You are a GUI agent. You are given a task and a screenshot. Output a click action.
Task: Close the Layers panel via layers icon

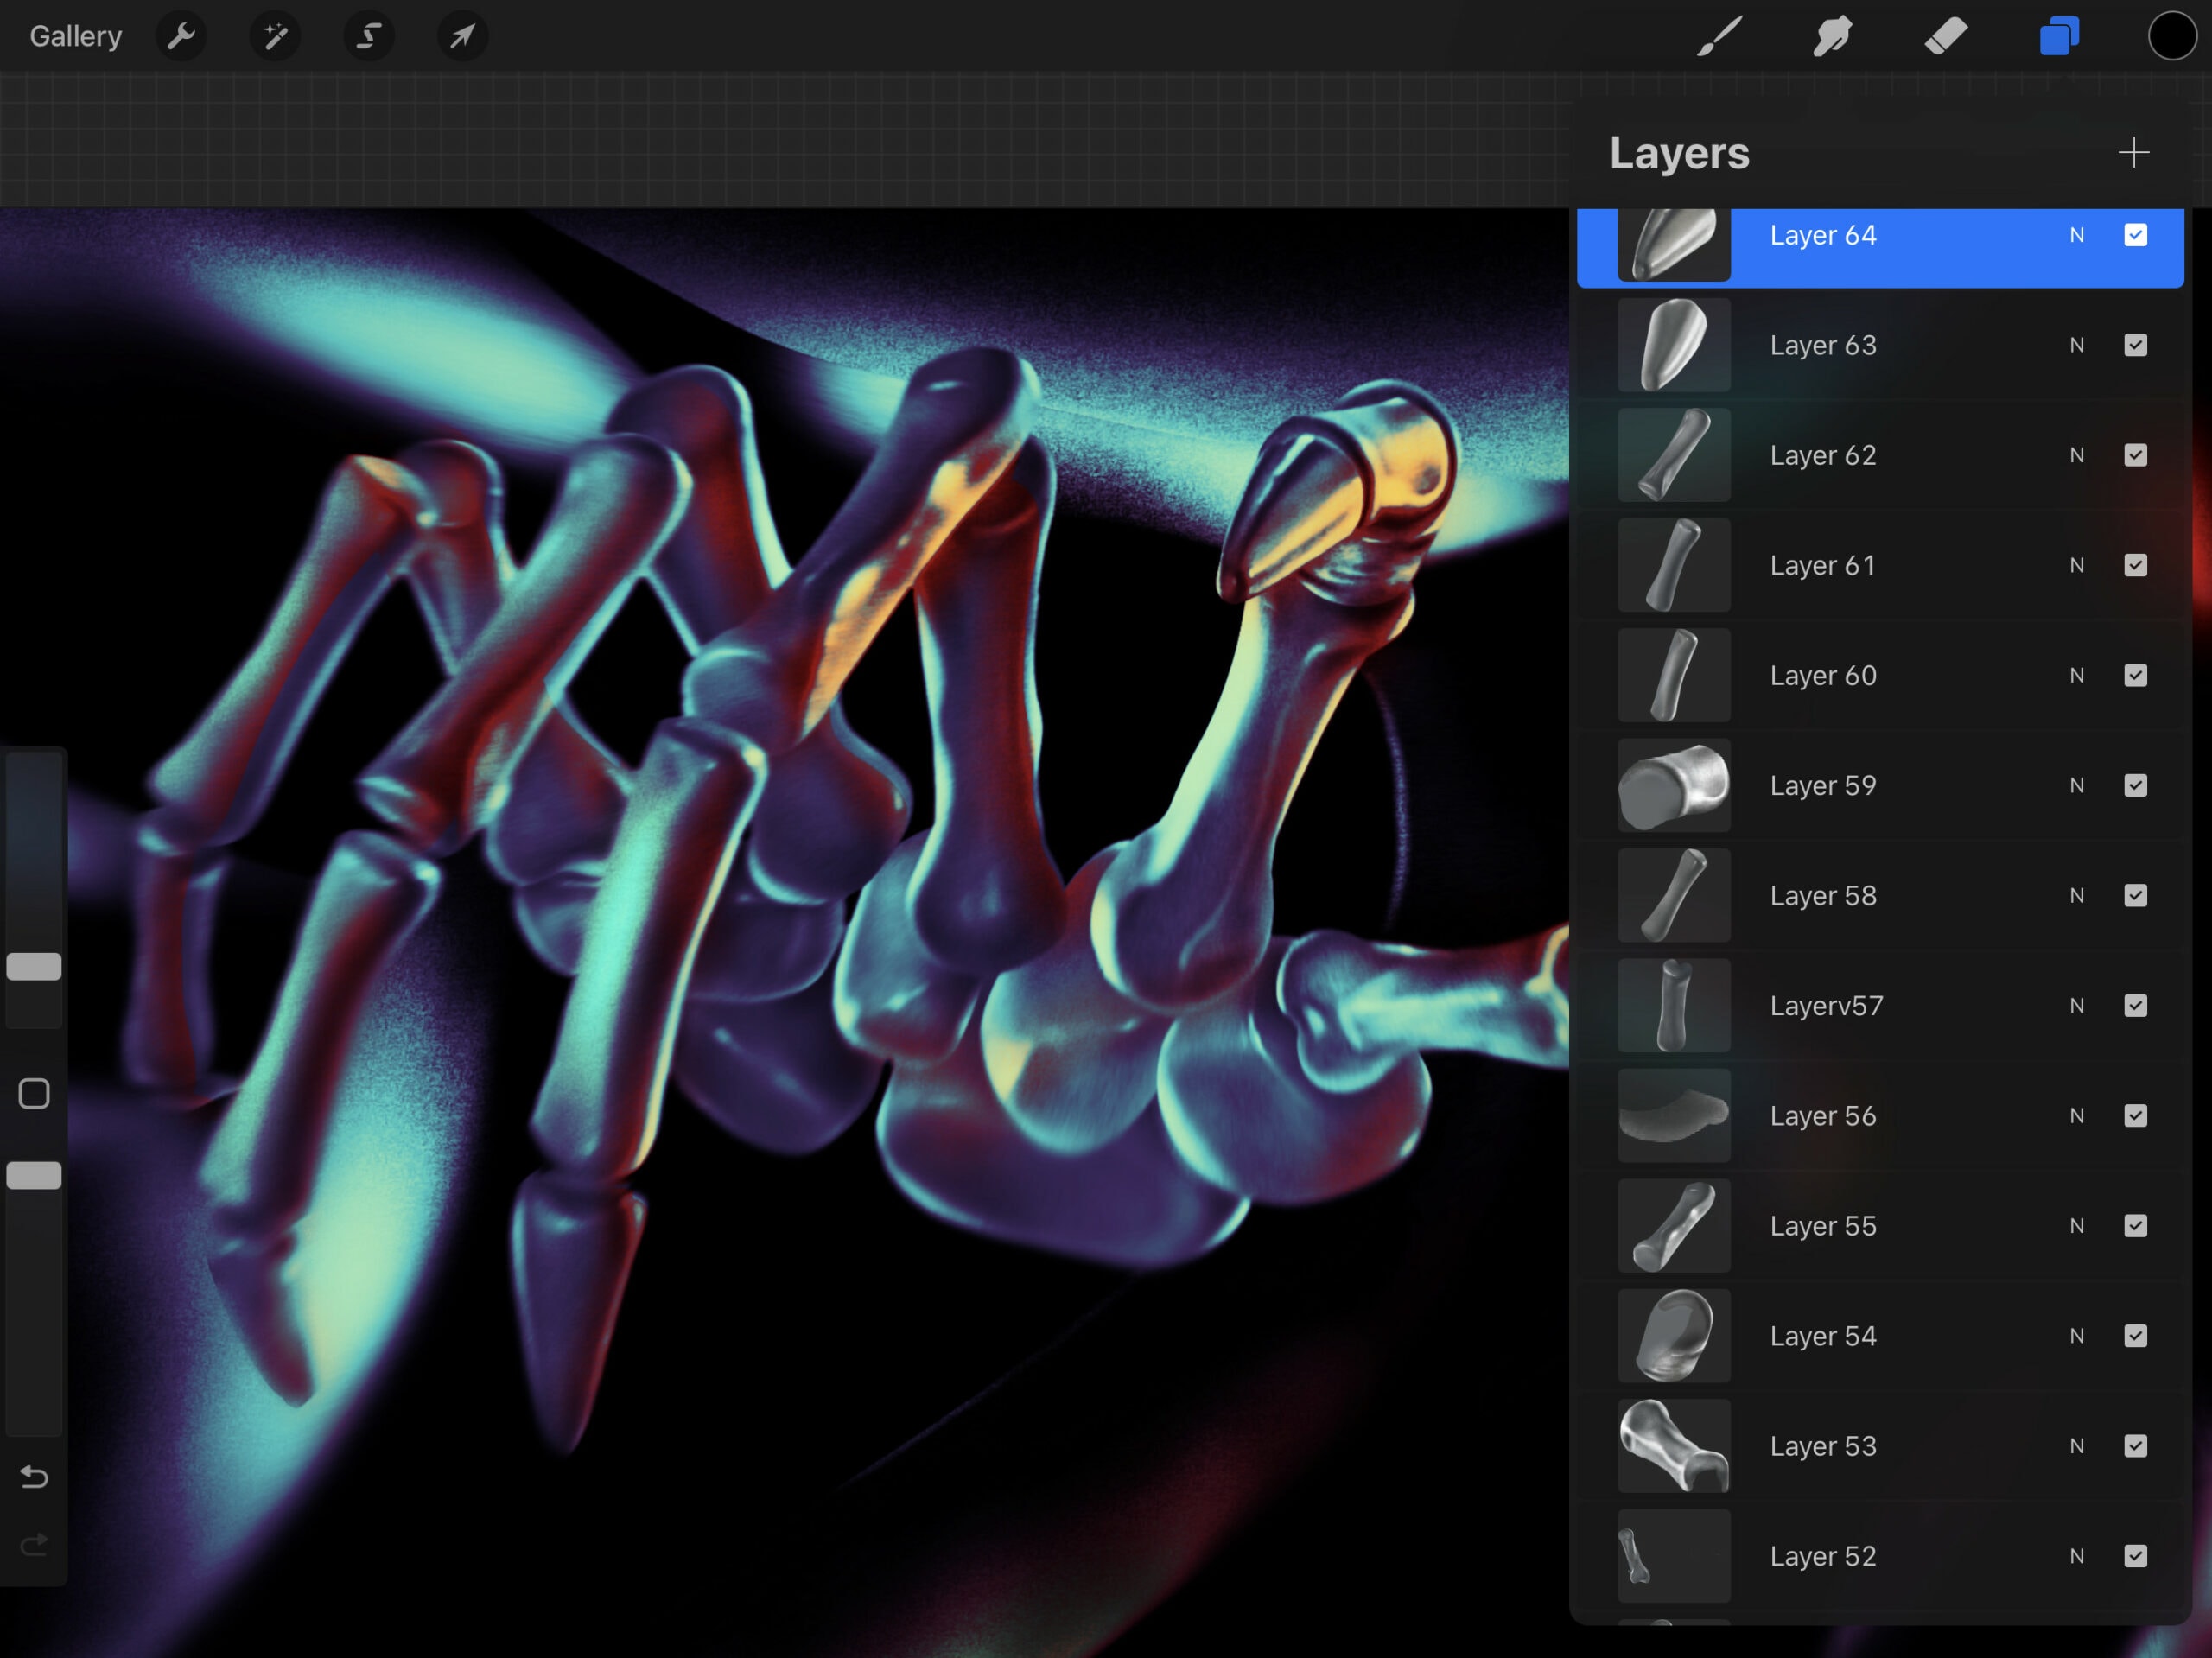2059,37
